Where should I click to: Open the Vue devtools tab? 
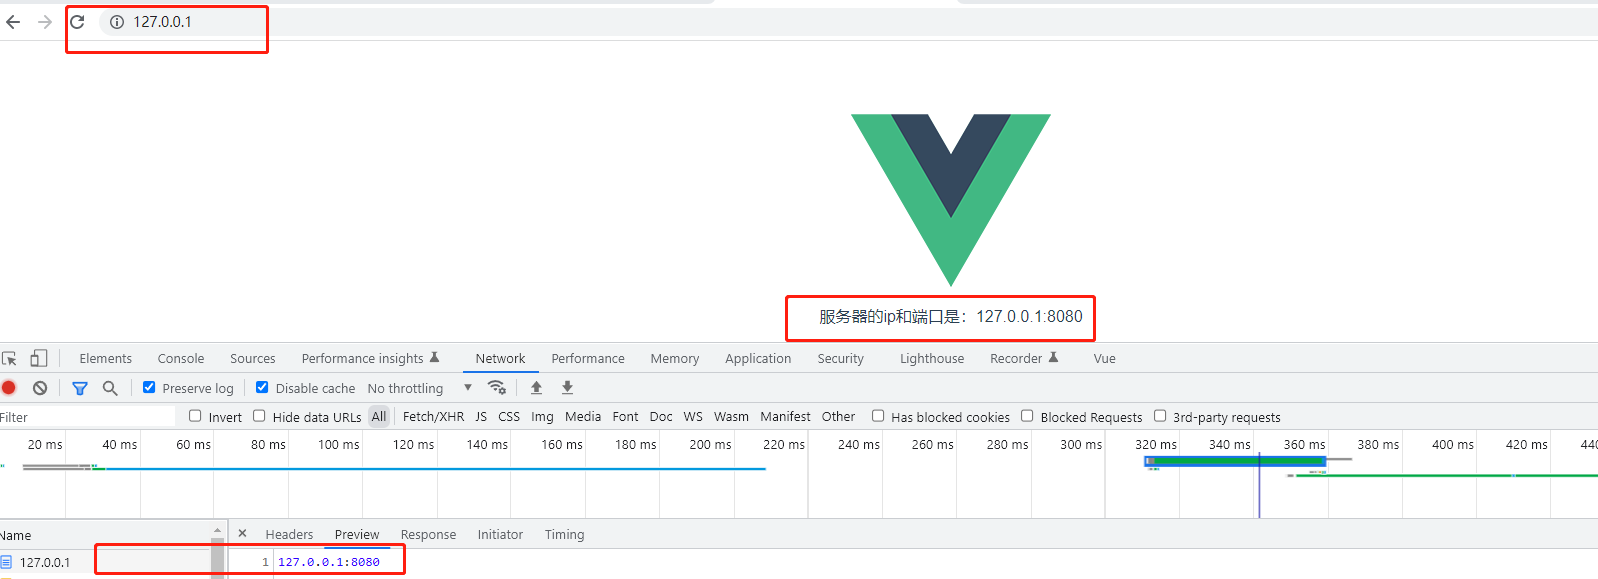coord(1105,359)
